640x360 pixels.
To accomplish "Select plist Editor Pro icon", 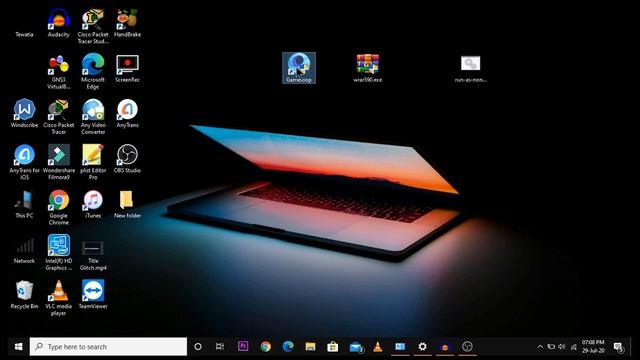I will 93,162.
